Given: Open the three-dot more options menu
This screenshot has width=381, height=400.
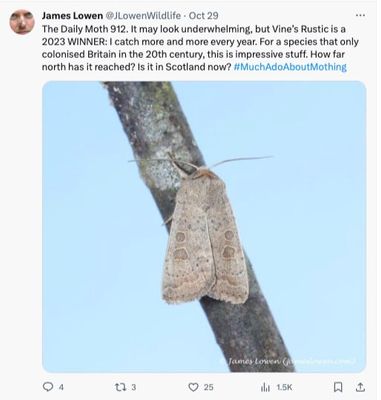Looking at the screenshot, I should (360, 15).
